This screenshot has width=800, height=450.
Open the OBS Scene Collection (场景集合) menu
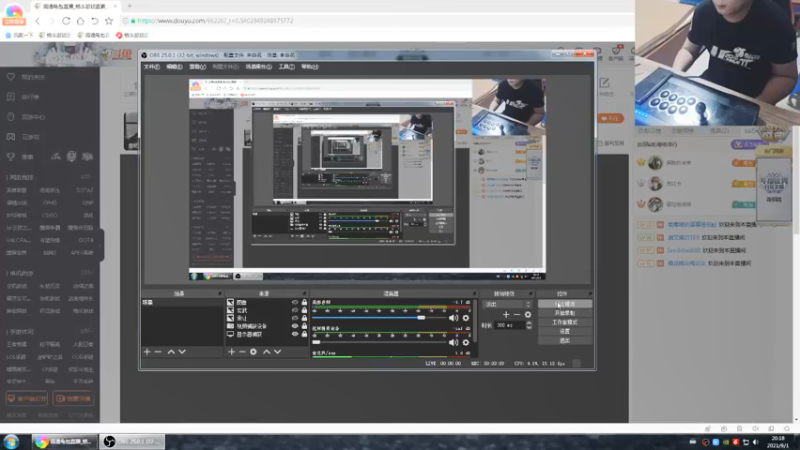point(259,67)
